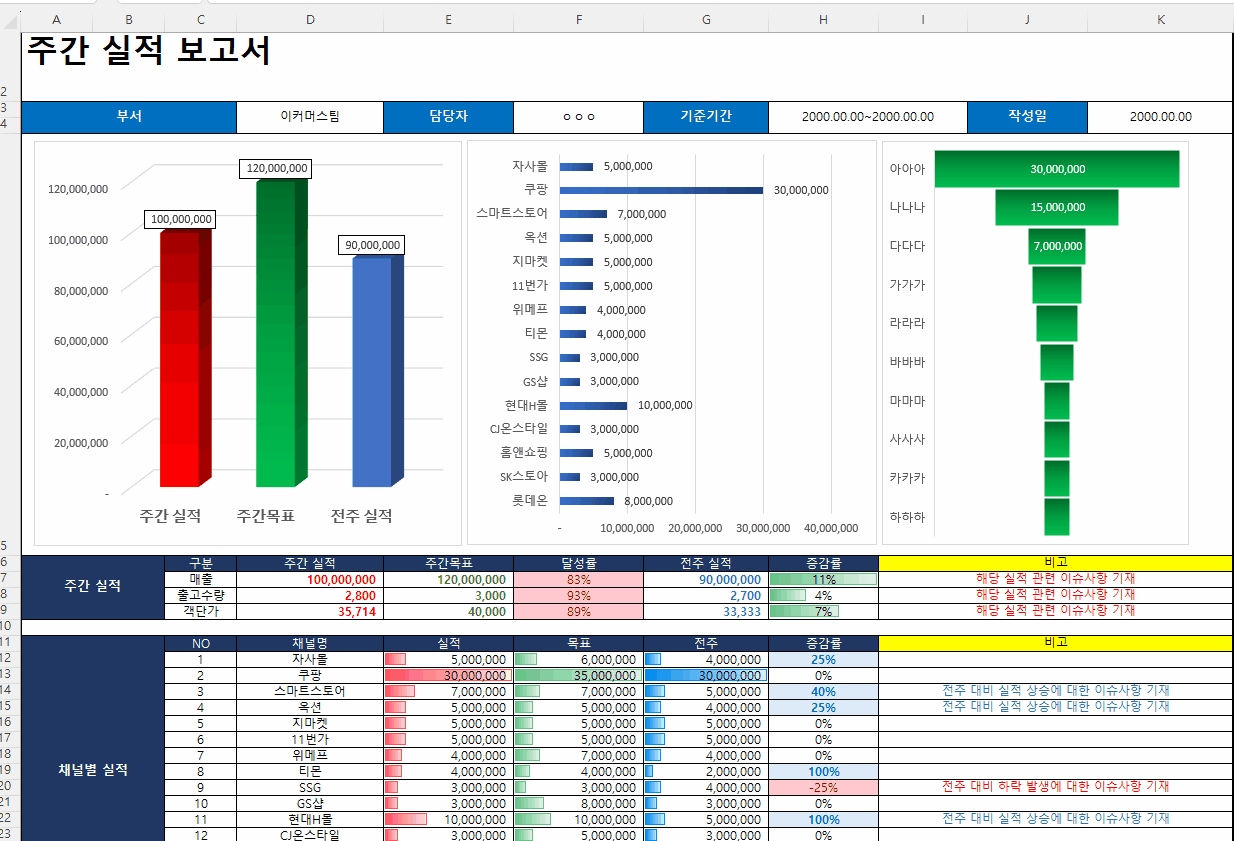Screen dimensions: 1234x841
Task: Click the ○ ○ ○ person-in-charge cell
Action: pyautogui.click(x=578, y=116)
